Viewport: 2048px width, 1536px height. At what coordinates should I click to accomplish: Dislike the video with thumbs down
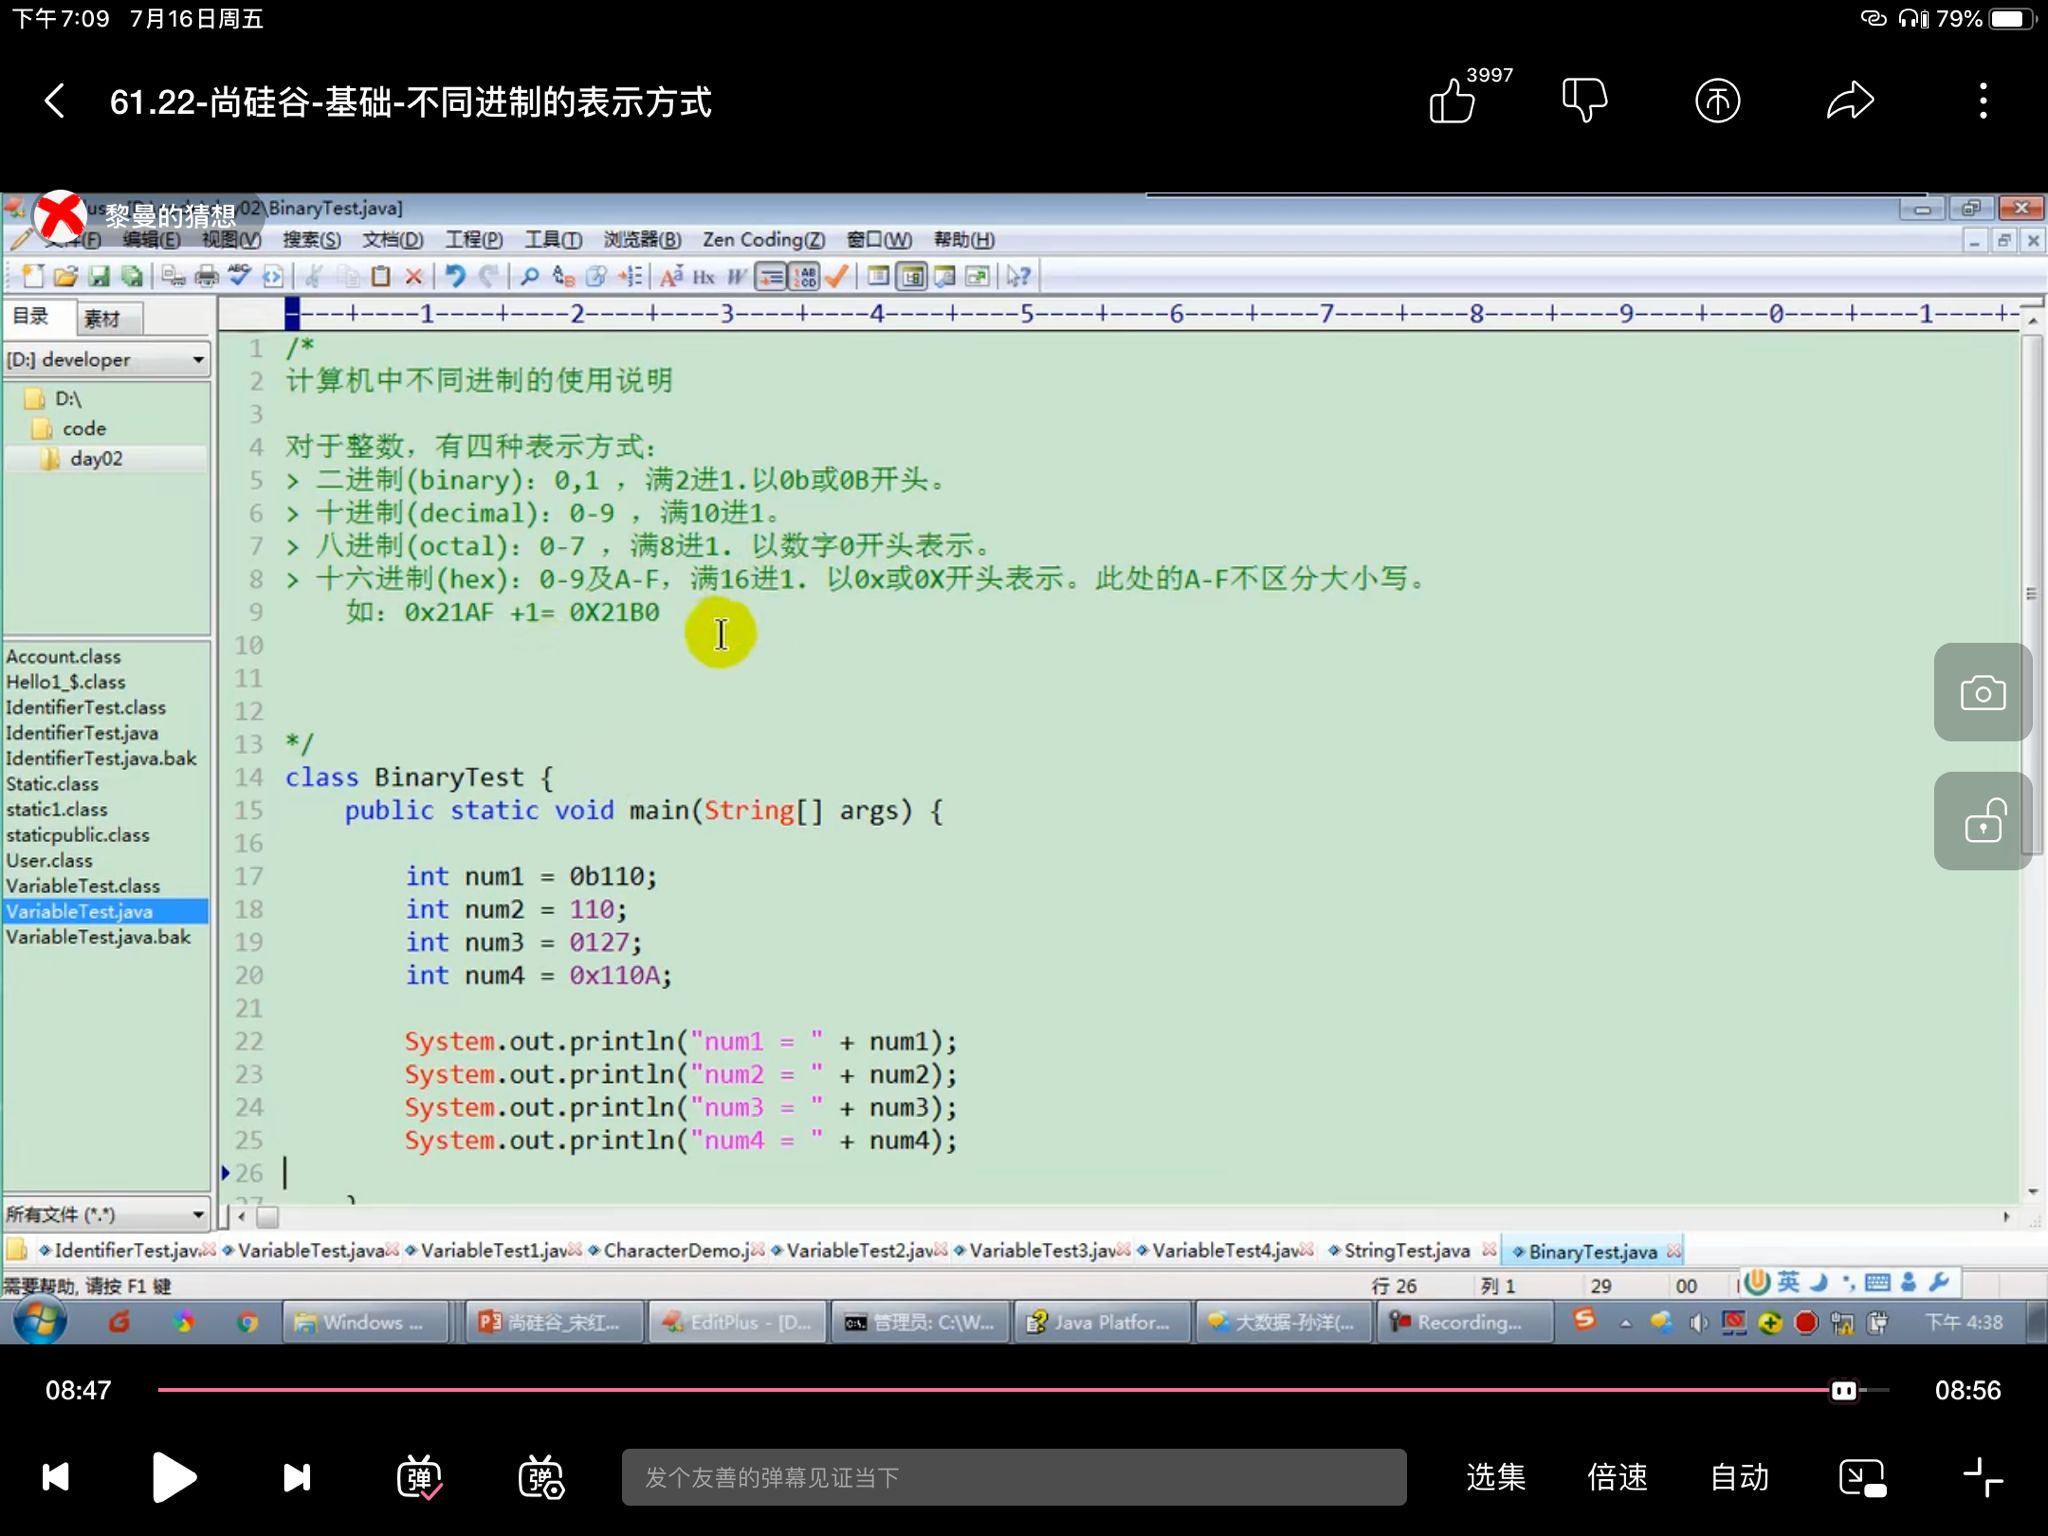point(1585,101)
